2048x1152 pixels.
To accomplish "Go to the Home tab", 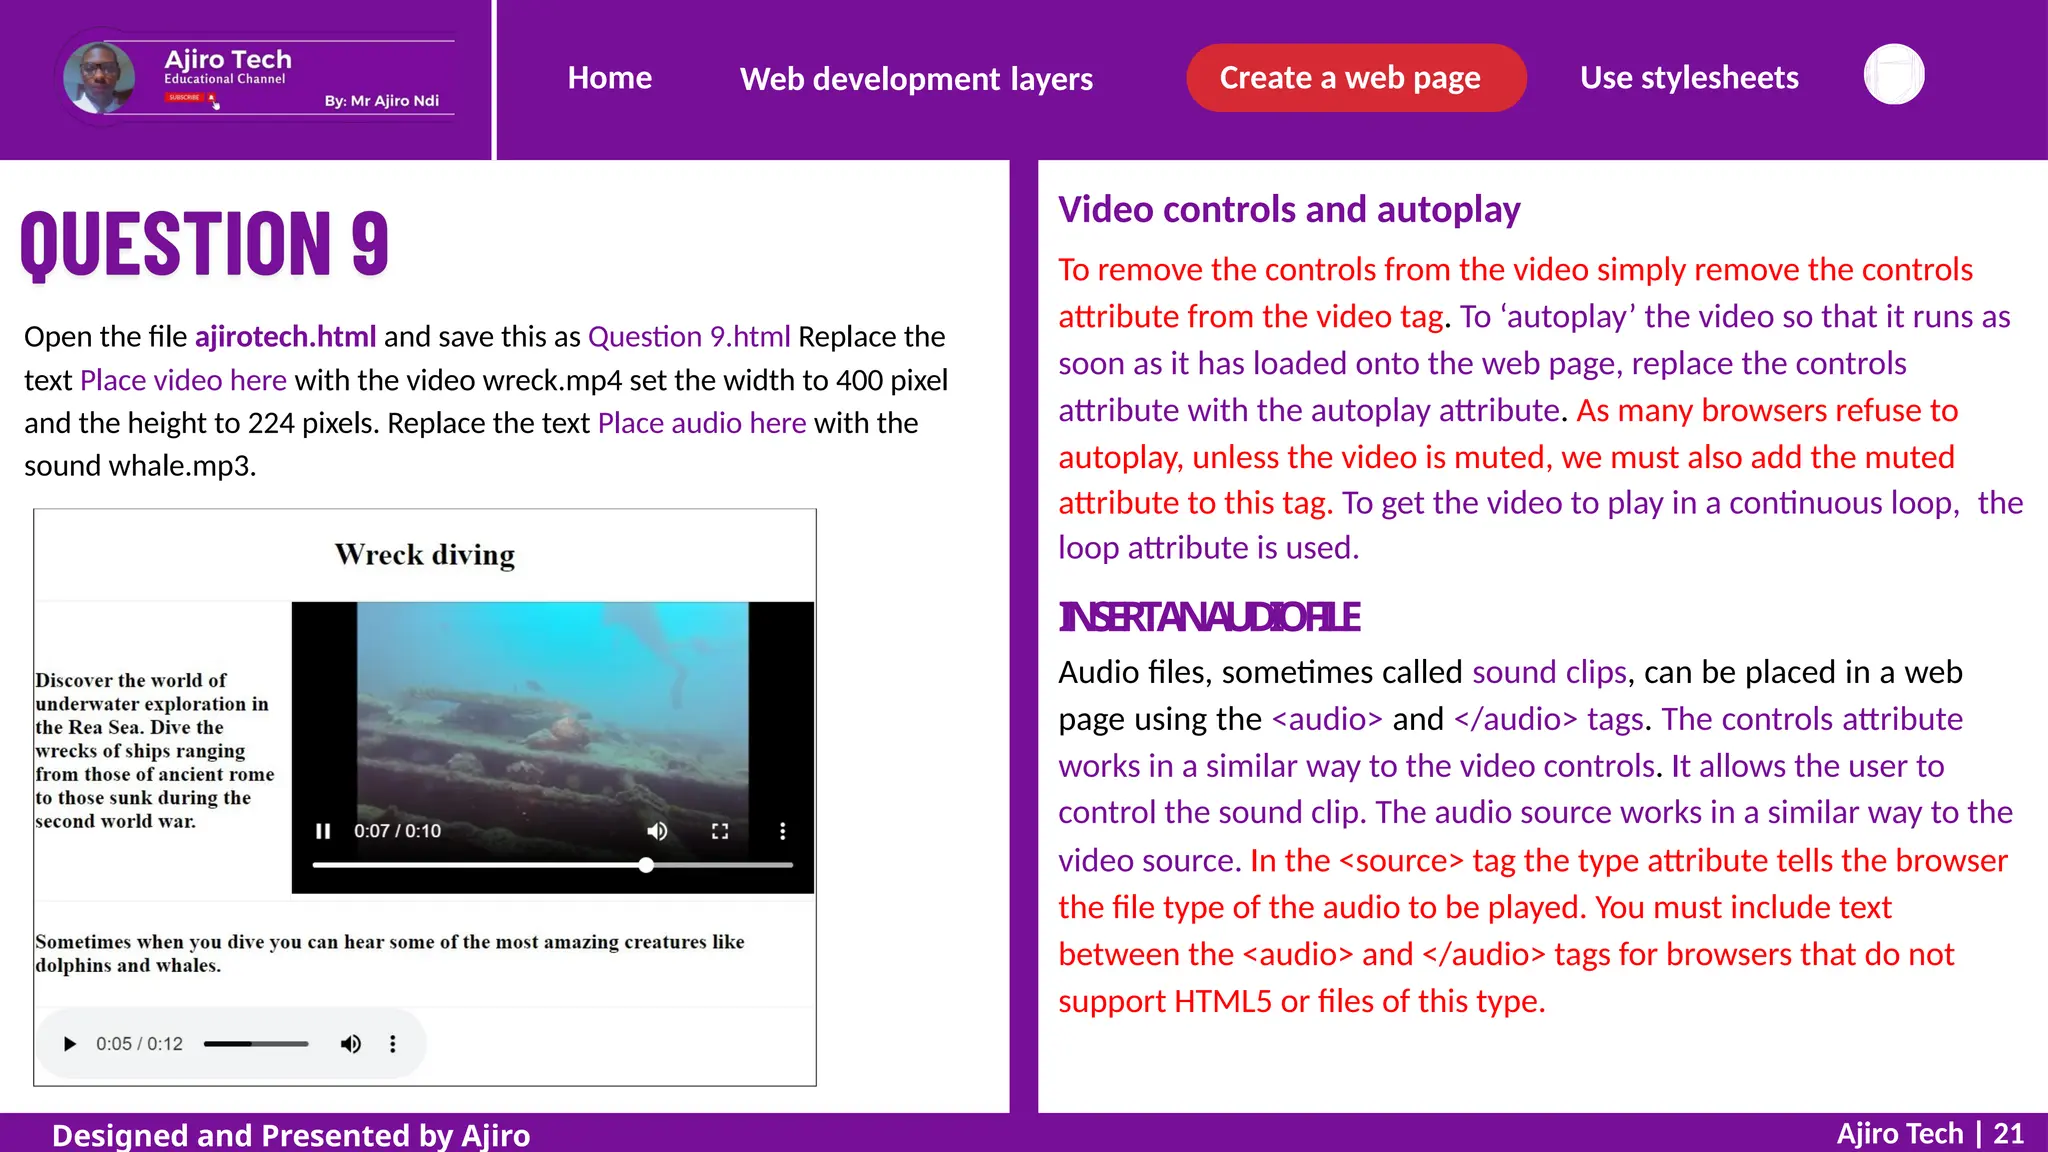I will pyautogui.click(x=610, y=78).
